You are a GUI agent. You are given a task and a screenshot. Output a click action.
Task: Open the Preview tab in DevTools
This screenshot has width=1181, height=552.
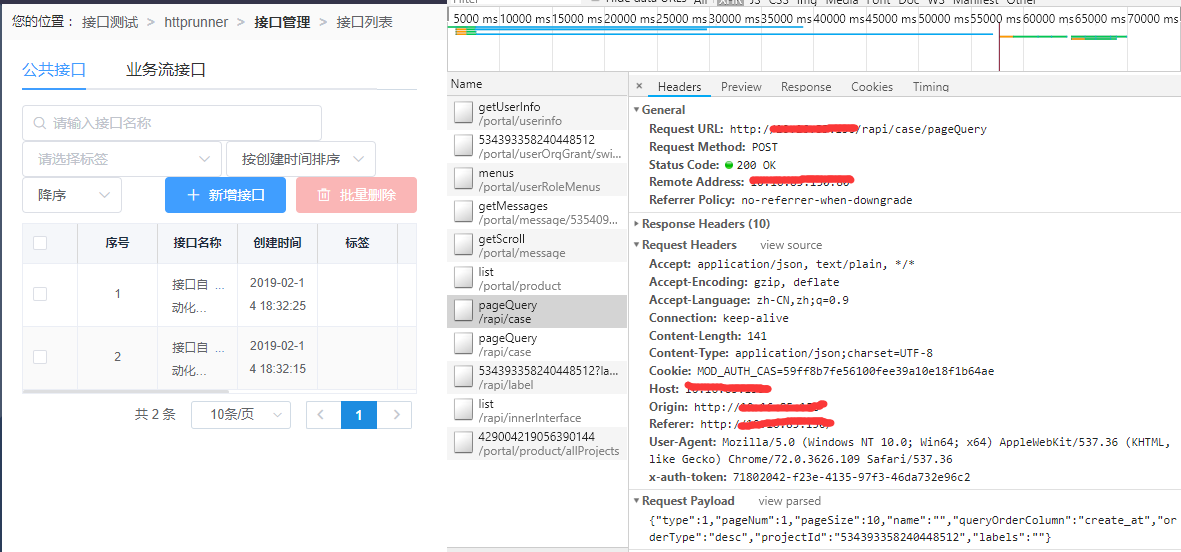[741, 87]
